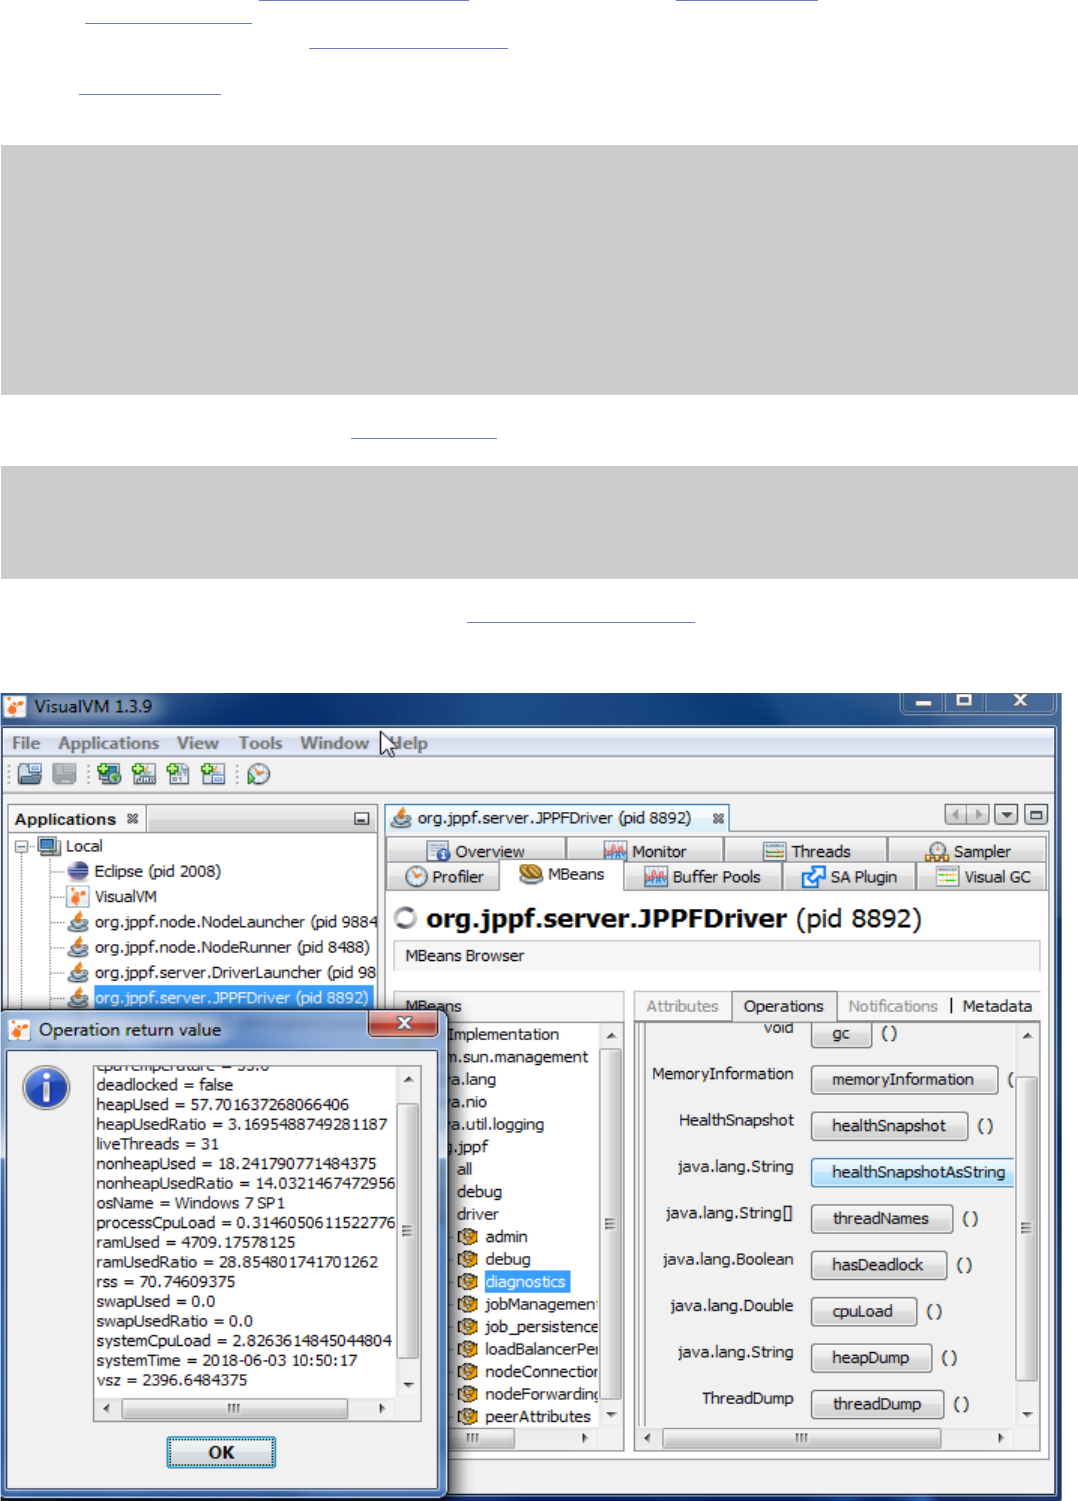Click the Add JMX Connection toolbar icon
The width and height of the screenshot is (1078, 1501).
click(x=144, y=773)
